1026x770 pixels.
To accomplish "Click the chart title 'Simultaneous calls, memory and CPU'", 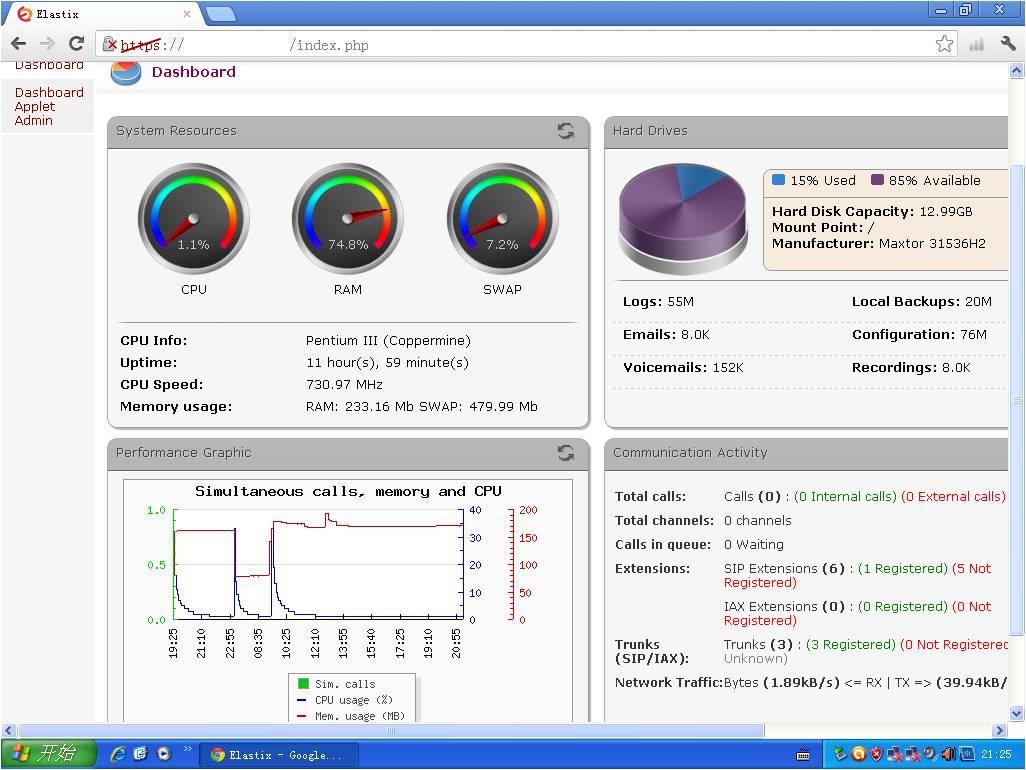I will click(x=348, y=491).
